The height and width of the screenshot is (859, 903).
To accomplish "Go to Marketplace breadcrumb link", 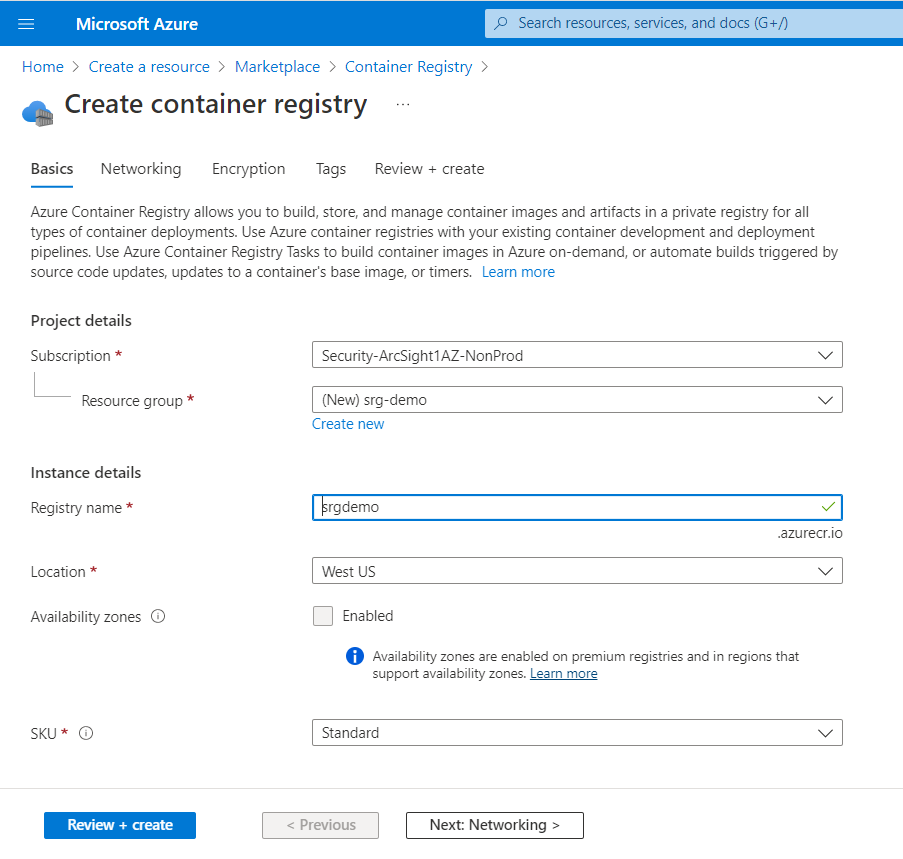I will point(277,67).
